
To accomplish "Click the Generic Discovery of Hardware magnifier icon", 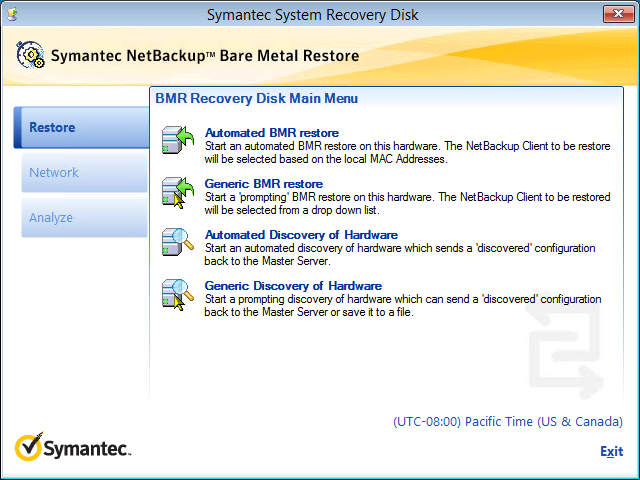I will coord(178,294).
